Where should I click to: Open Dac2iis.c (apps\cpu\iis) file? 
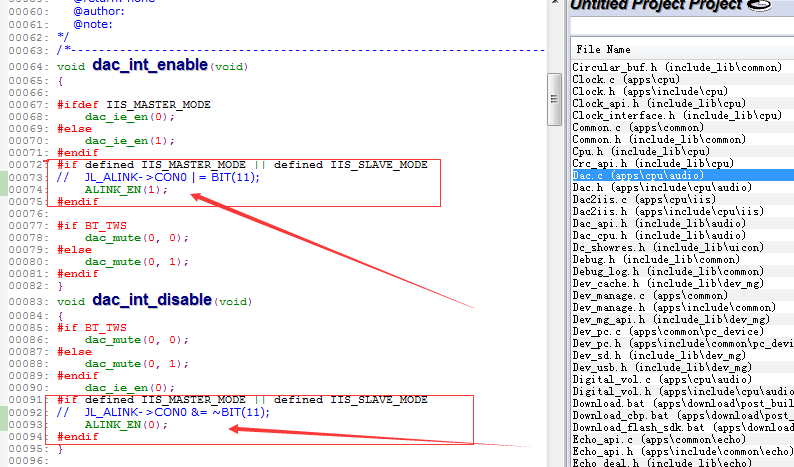pos(644,200)
